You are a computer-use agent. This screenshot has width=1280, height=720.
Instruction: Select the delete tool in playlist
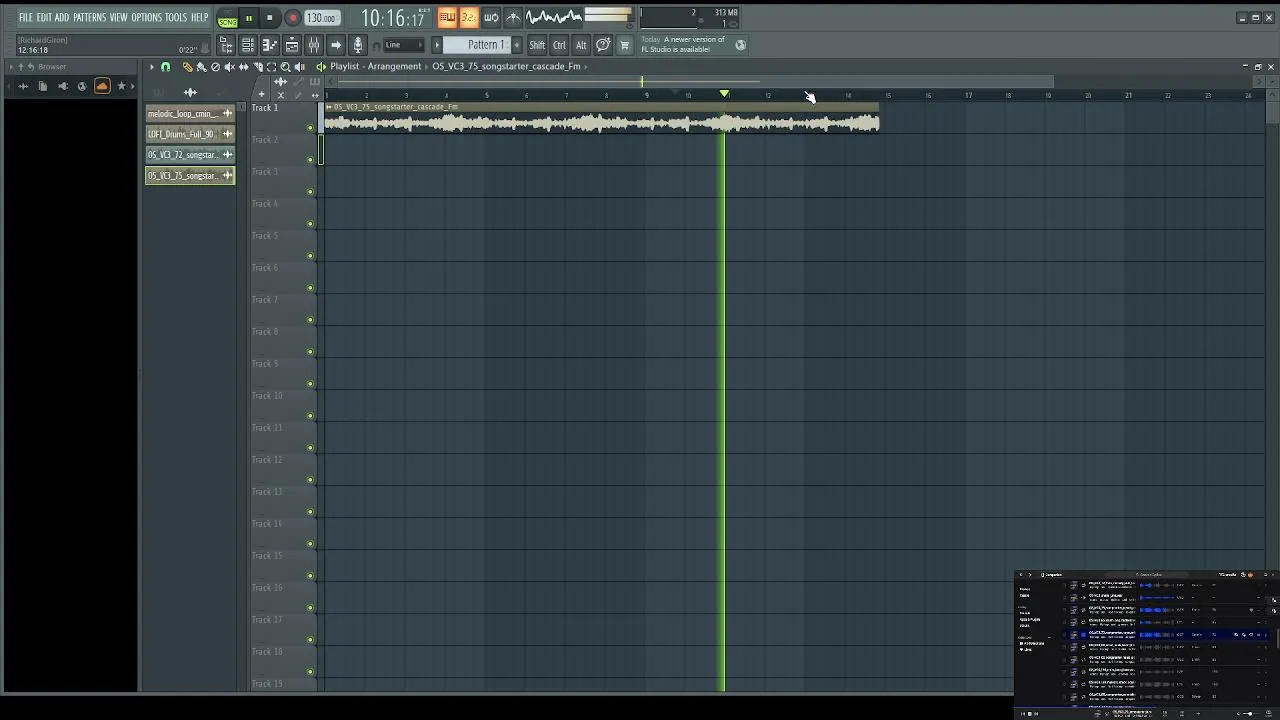[x=215, y=67]
